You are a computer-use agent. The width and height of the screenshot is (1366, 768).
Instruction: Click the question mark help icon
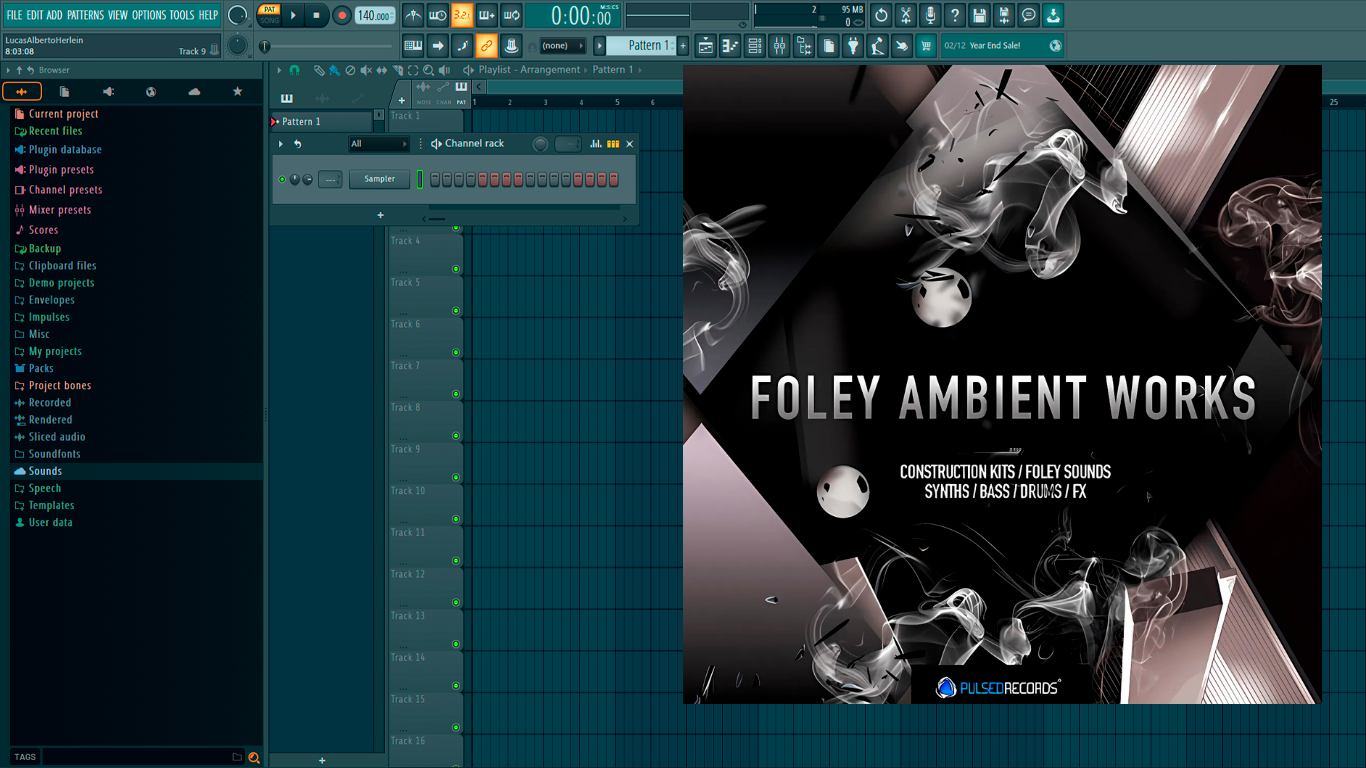955,15
